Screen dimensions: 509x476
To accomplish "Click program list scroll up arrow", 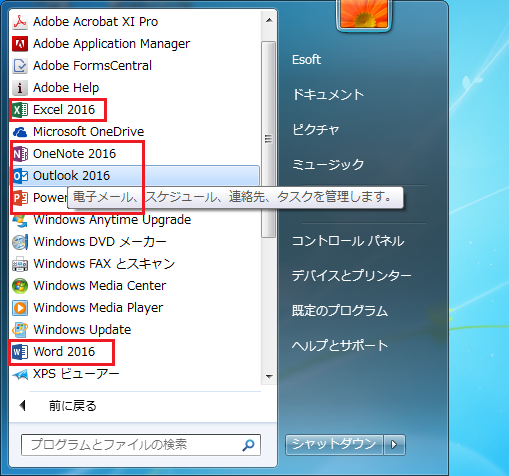I will (x=269, y=21).
